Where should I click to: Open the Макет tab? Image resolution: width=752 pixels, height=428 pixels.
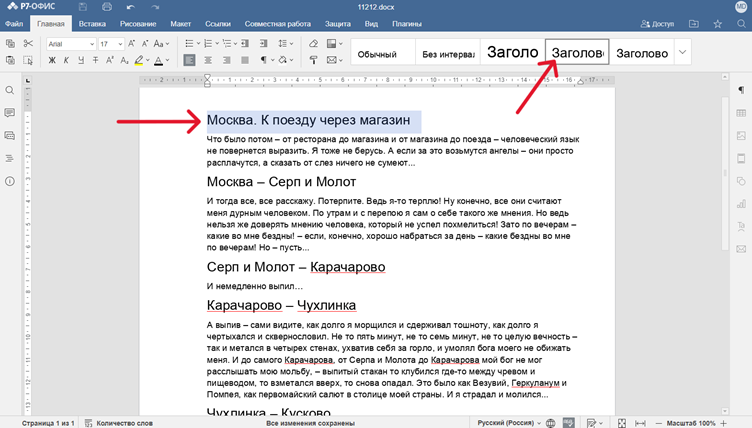point(181,23)
